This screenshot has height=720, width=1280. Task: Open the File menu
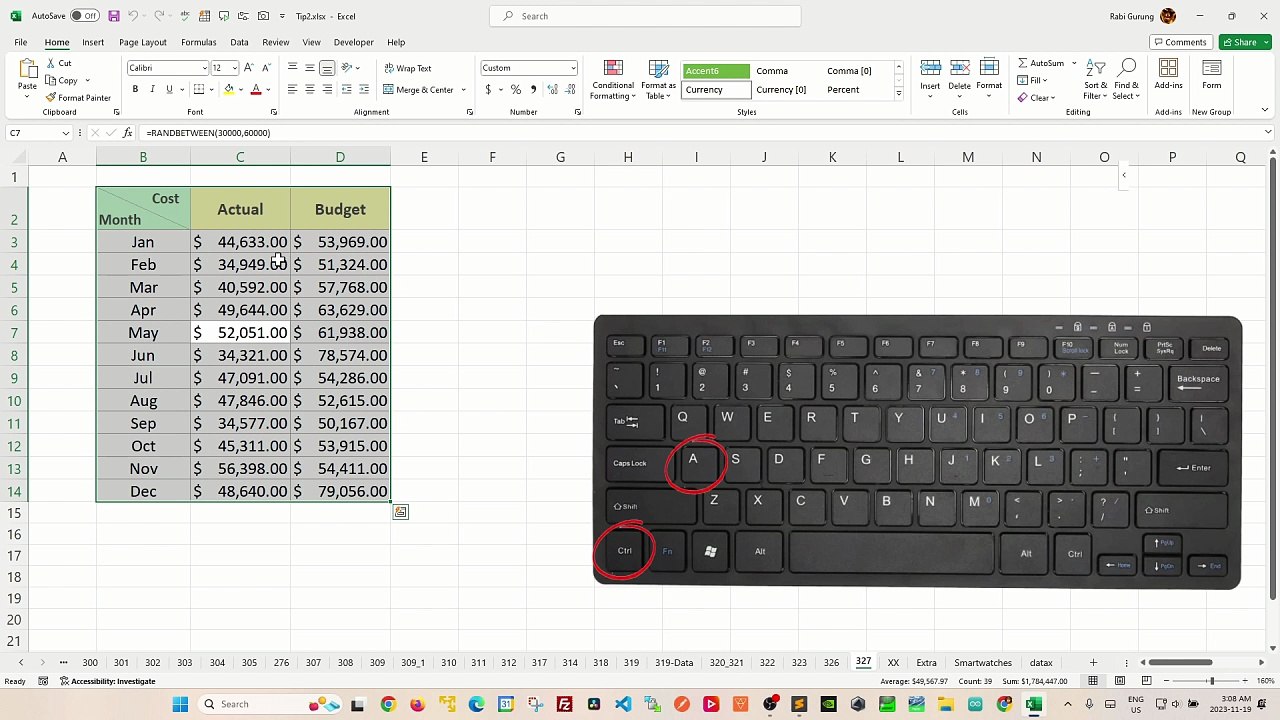pyautogui.click(x=20, y=42)
